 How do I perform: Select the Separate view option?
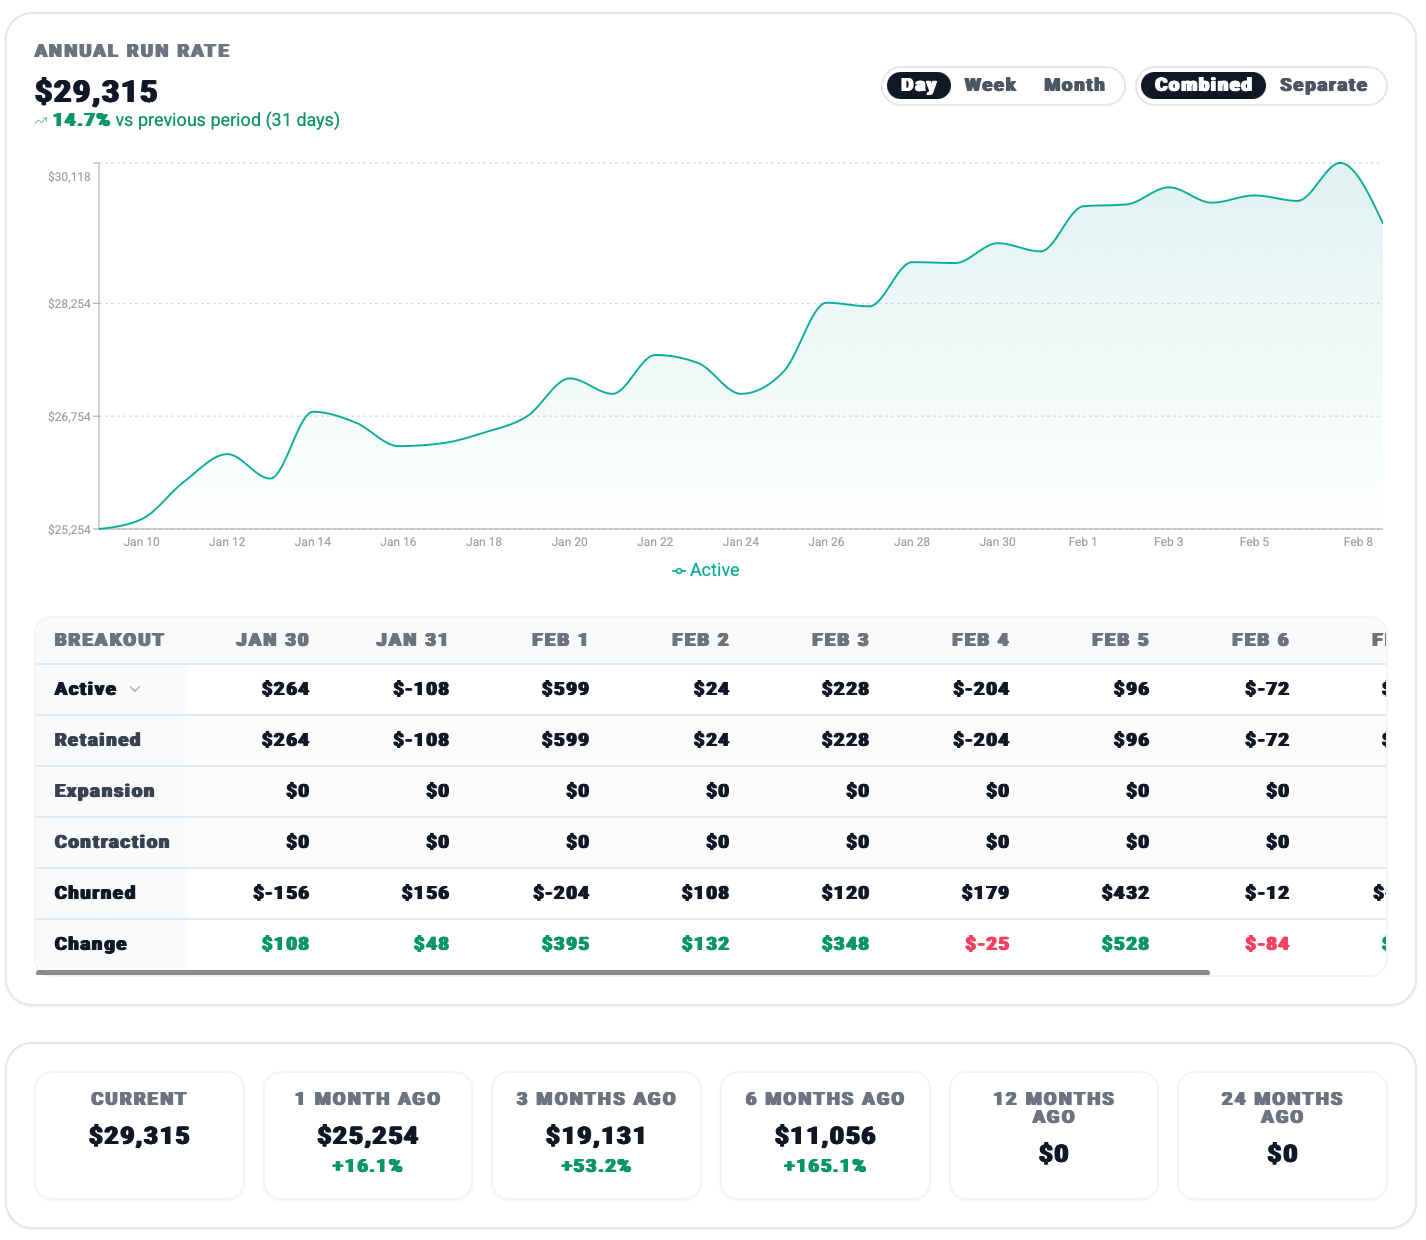coord(1322,85)
